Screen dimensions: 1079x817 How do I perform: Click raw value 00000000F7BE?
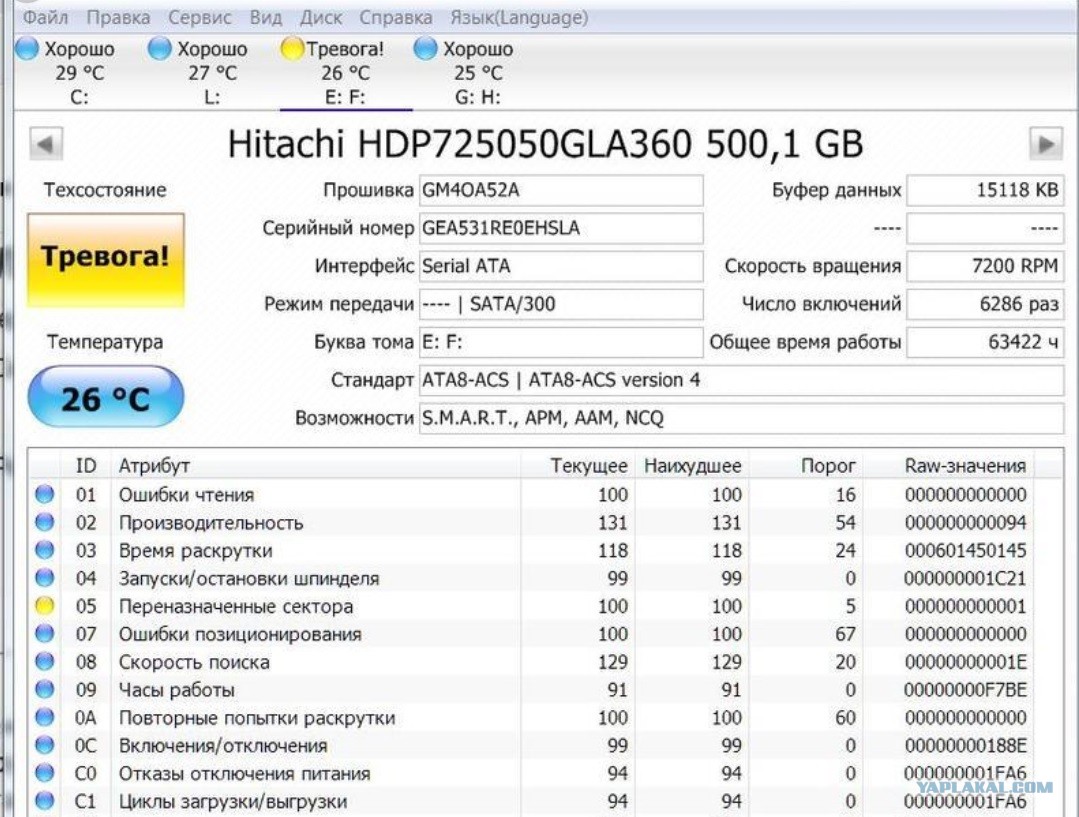965,690
